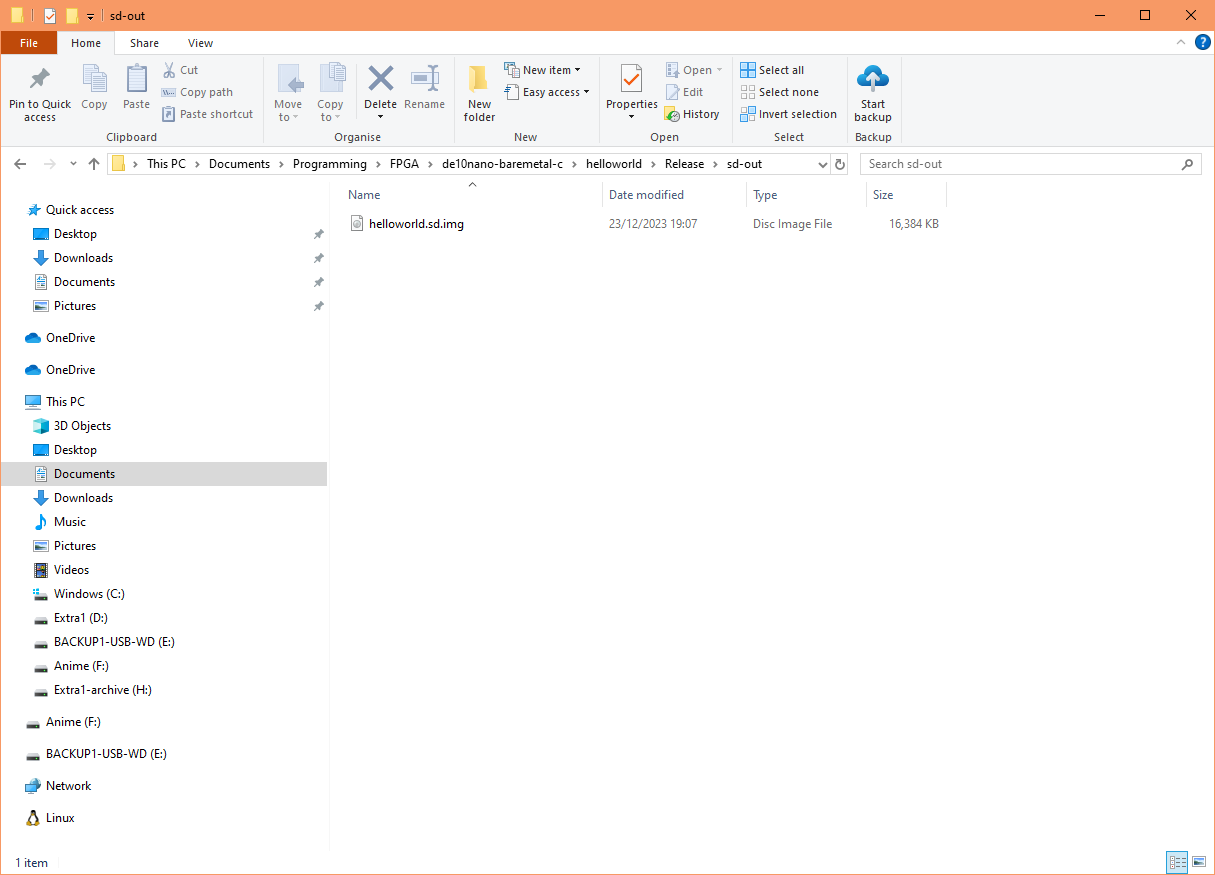Refresh the current folder view
Image resolution: width=1215 pixels, height=875 pixels.
point(840,164)
